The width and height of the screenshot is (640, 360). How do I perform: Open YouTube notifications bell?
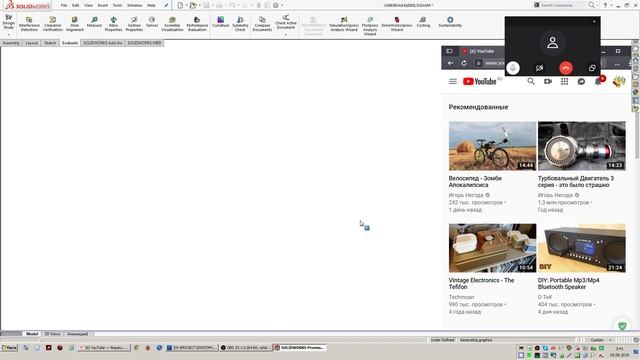pos(598,81)
